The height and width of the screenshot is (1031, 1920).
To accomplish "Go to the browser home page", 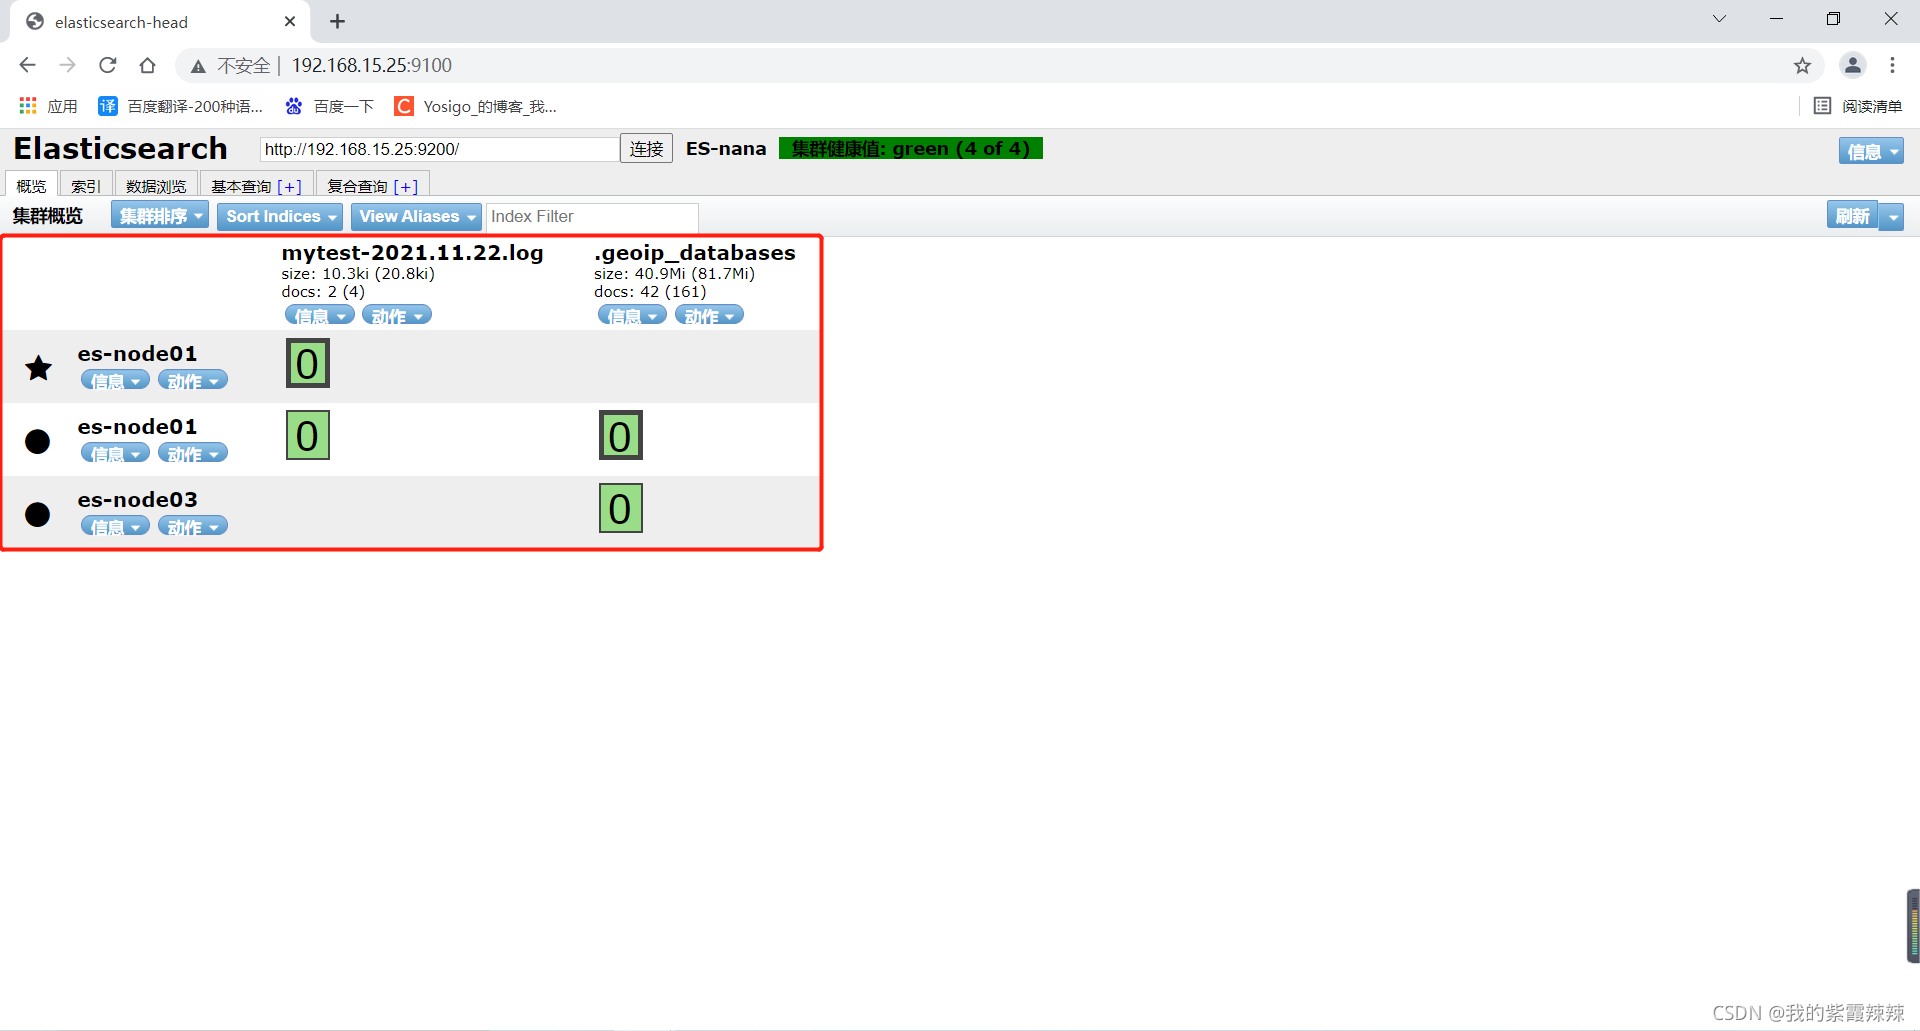I will 147,65.
